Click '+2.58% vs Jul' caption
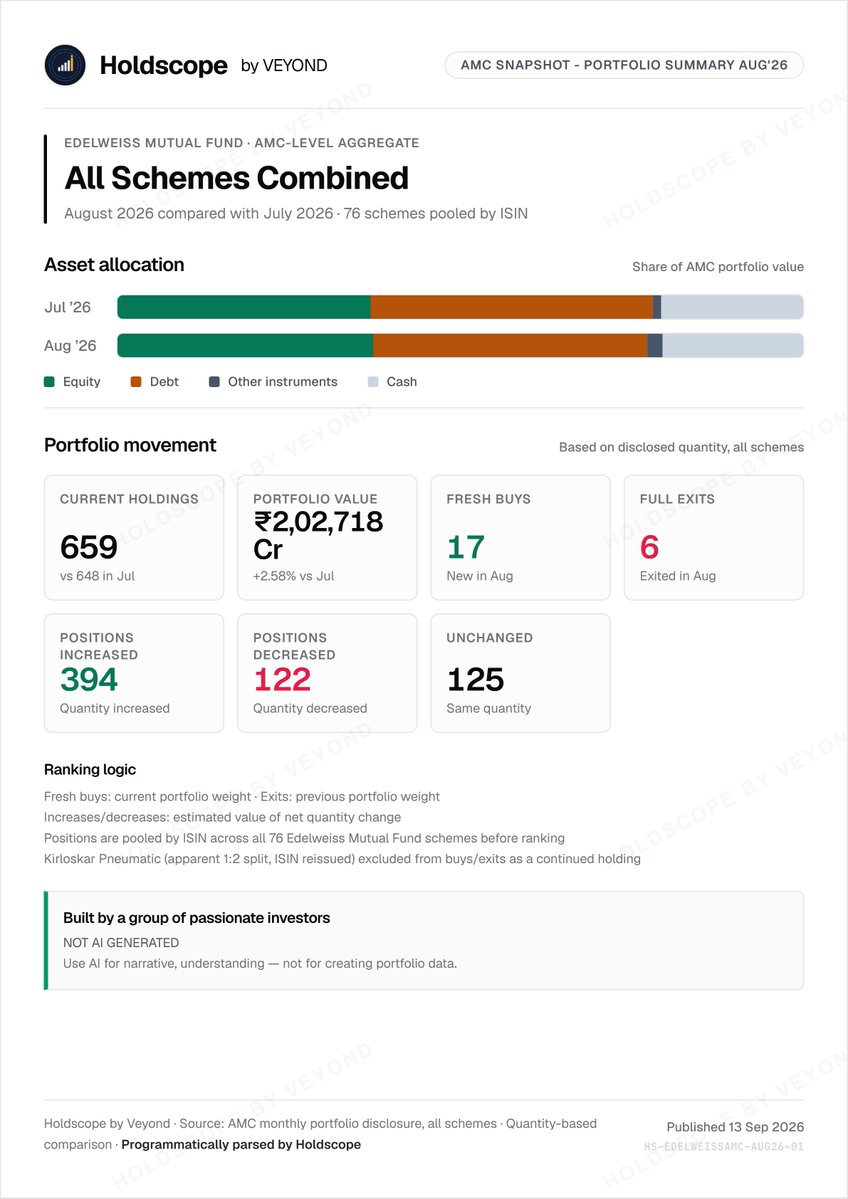This screenshot has height=1199, width=848. (294, 576)
